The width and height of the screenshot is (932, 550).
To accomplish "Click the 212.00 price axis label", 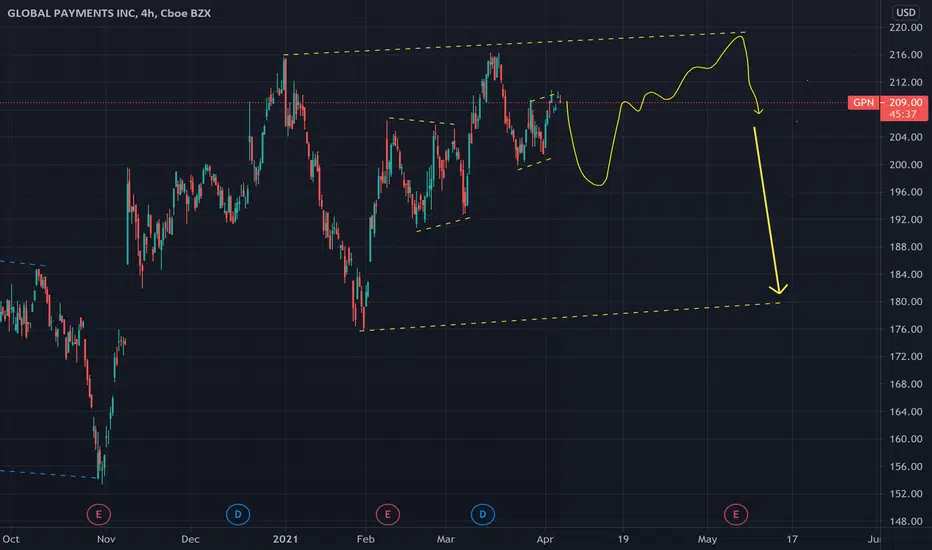I will [x=905, y=82].
